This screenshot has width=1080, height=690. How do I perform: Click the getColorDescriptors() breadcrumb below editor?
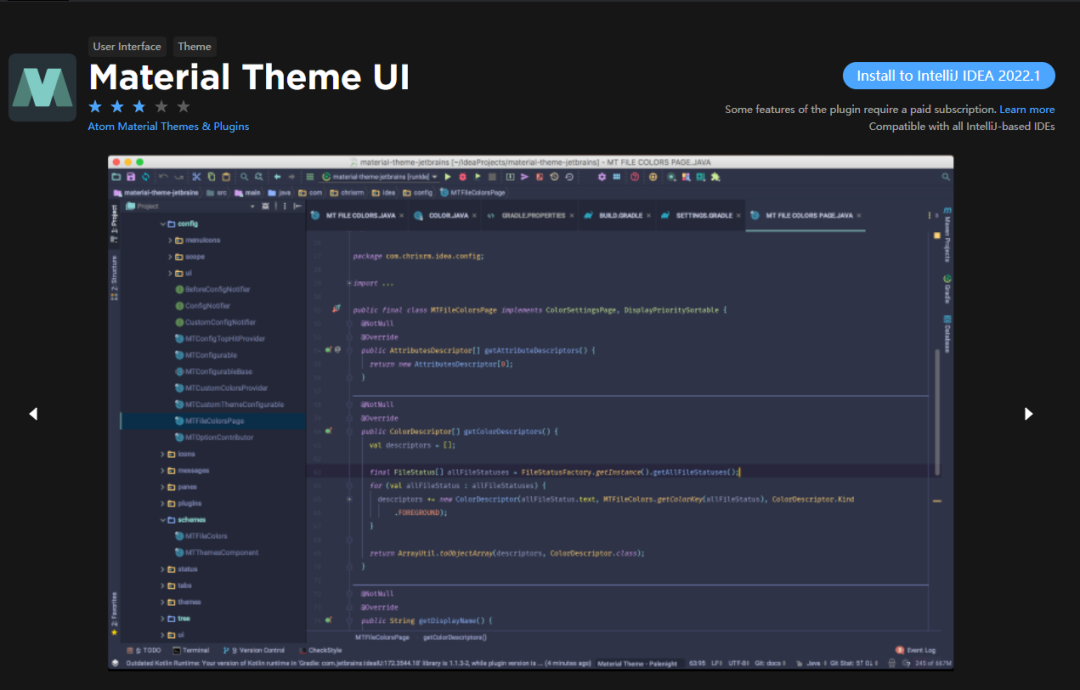455,638
